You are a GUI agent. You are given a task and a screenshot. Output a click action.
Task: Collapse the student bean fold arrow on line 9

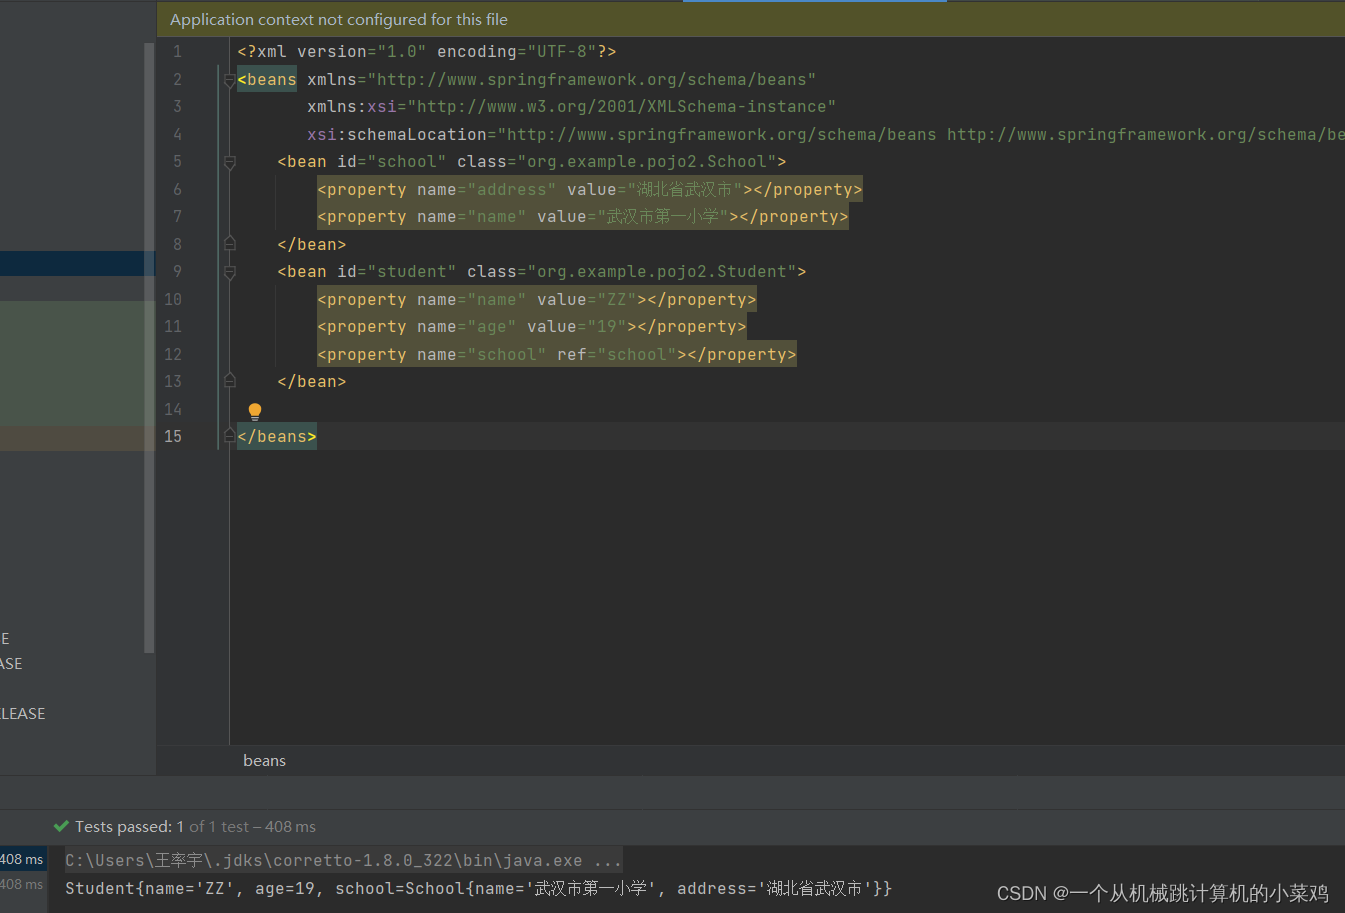click(229, 271)
